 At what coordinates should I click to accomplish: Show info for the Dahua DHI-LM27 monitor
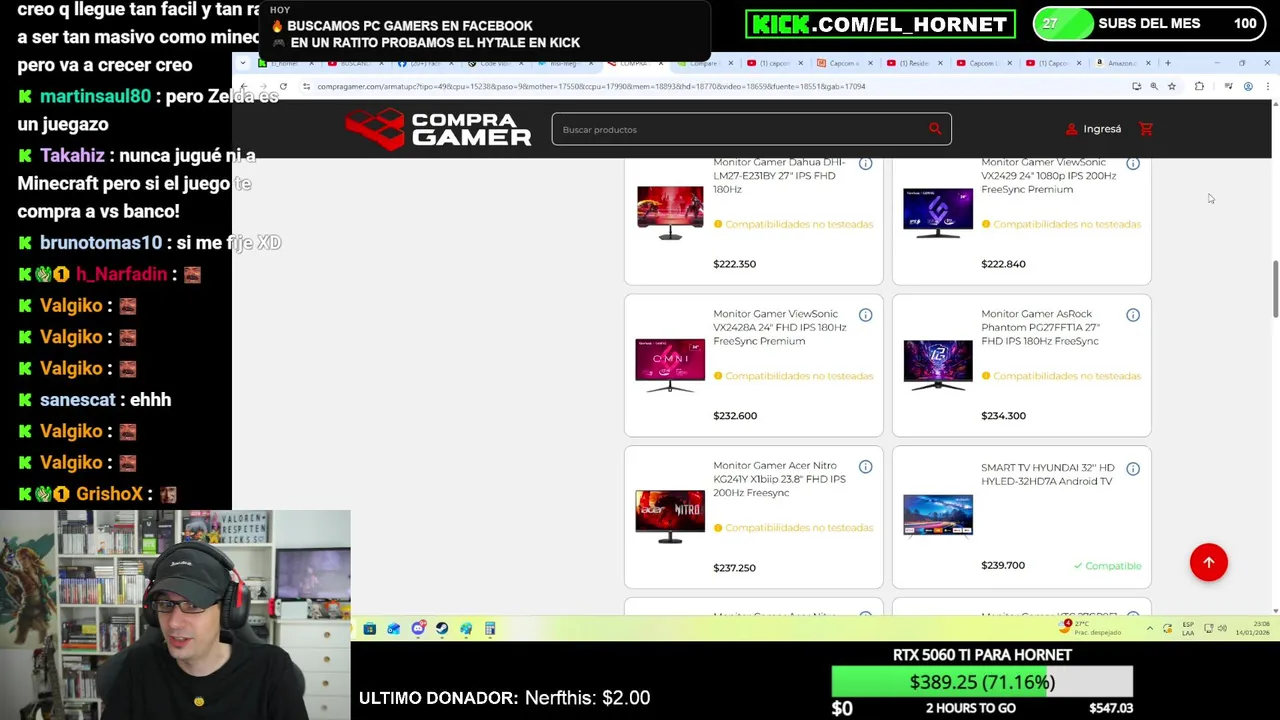[x=865, y=163]
